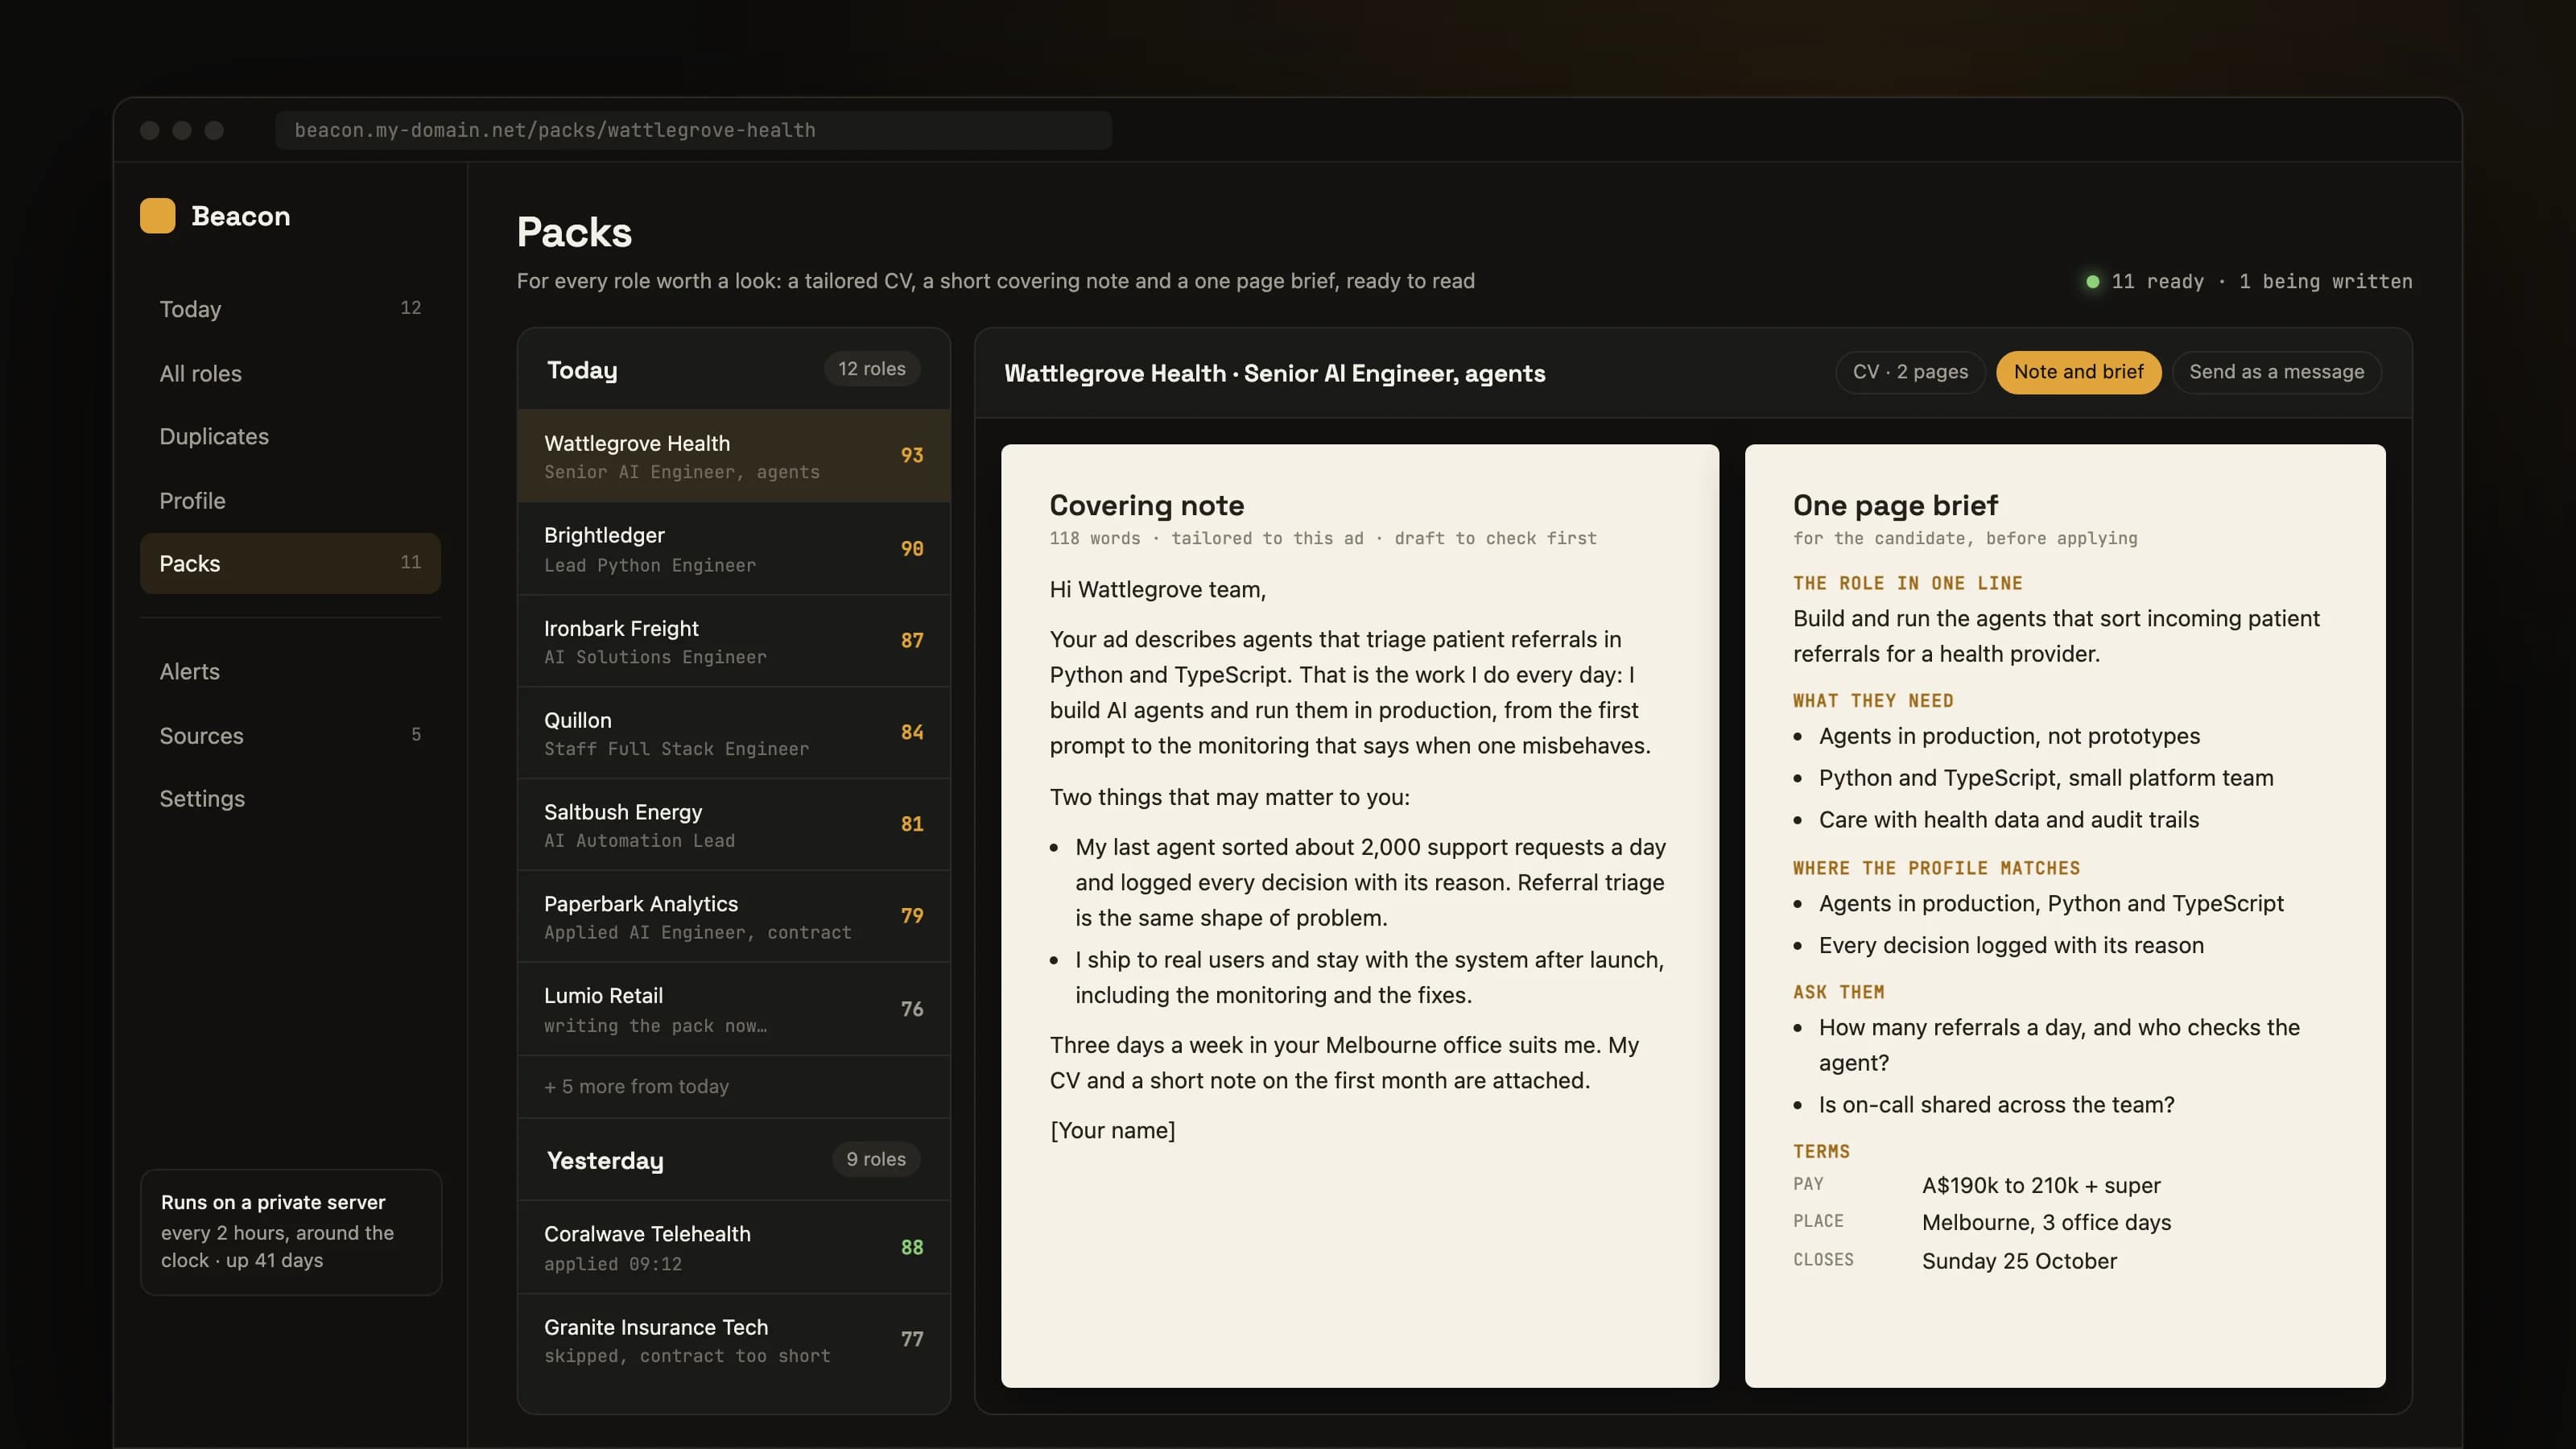This screenshot has height=1449, width=2576.
Task: Click the Covering note heading
Action: (1147, 505)
